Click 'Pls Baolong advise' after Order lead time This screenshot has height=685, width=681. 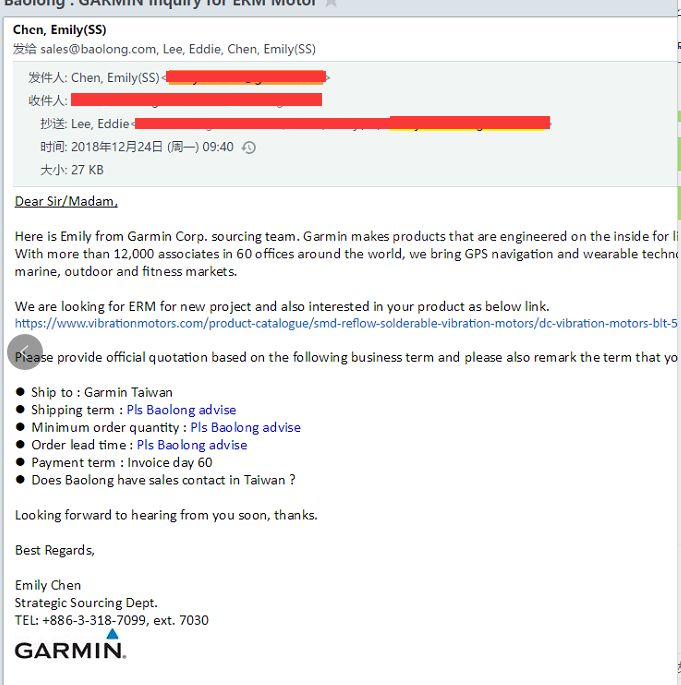coord(192,445)
